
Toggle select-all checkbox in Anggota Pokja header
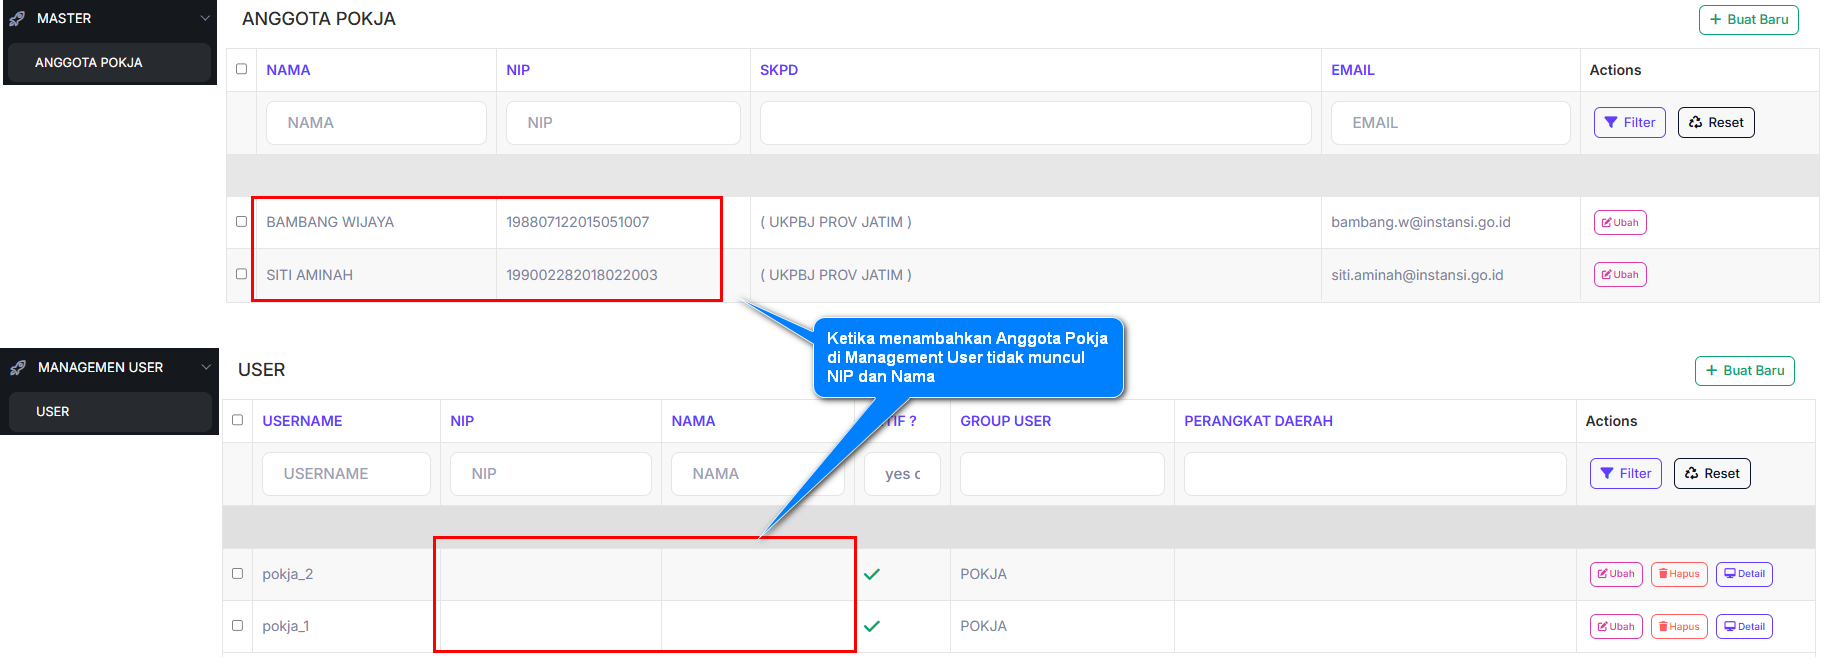(241, 69)
